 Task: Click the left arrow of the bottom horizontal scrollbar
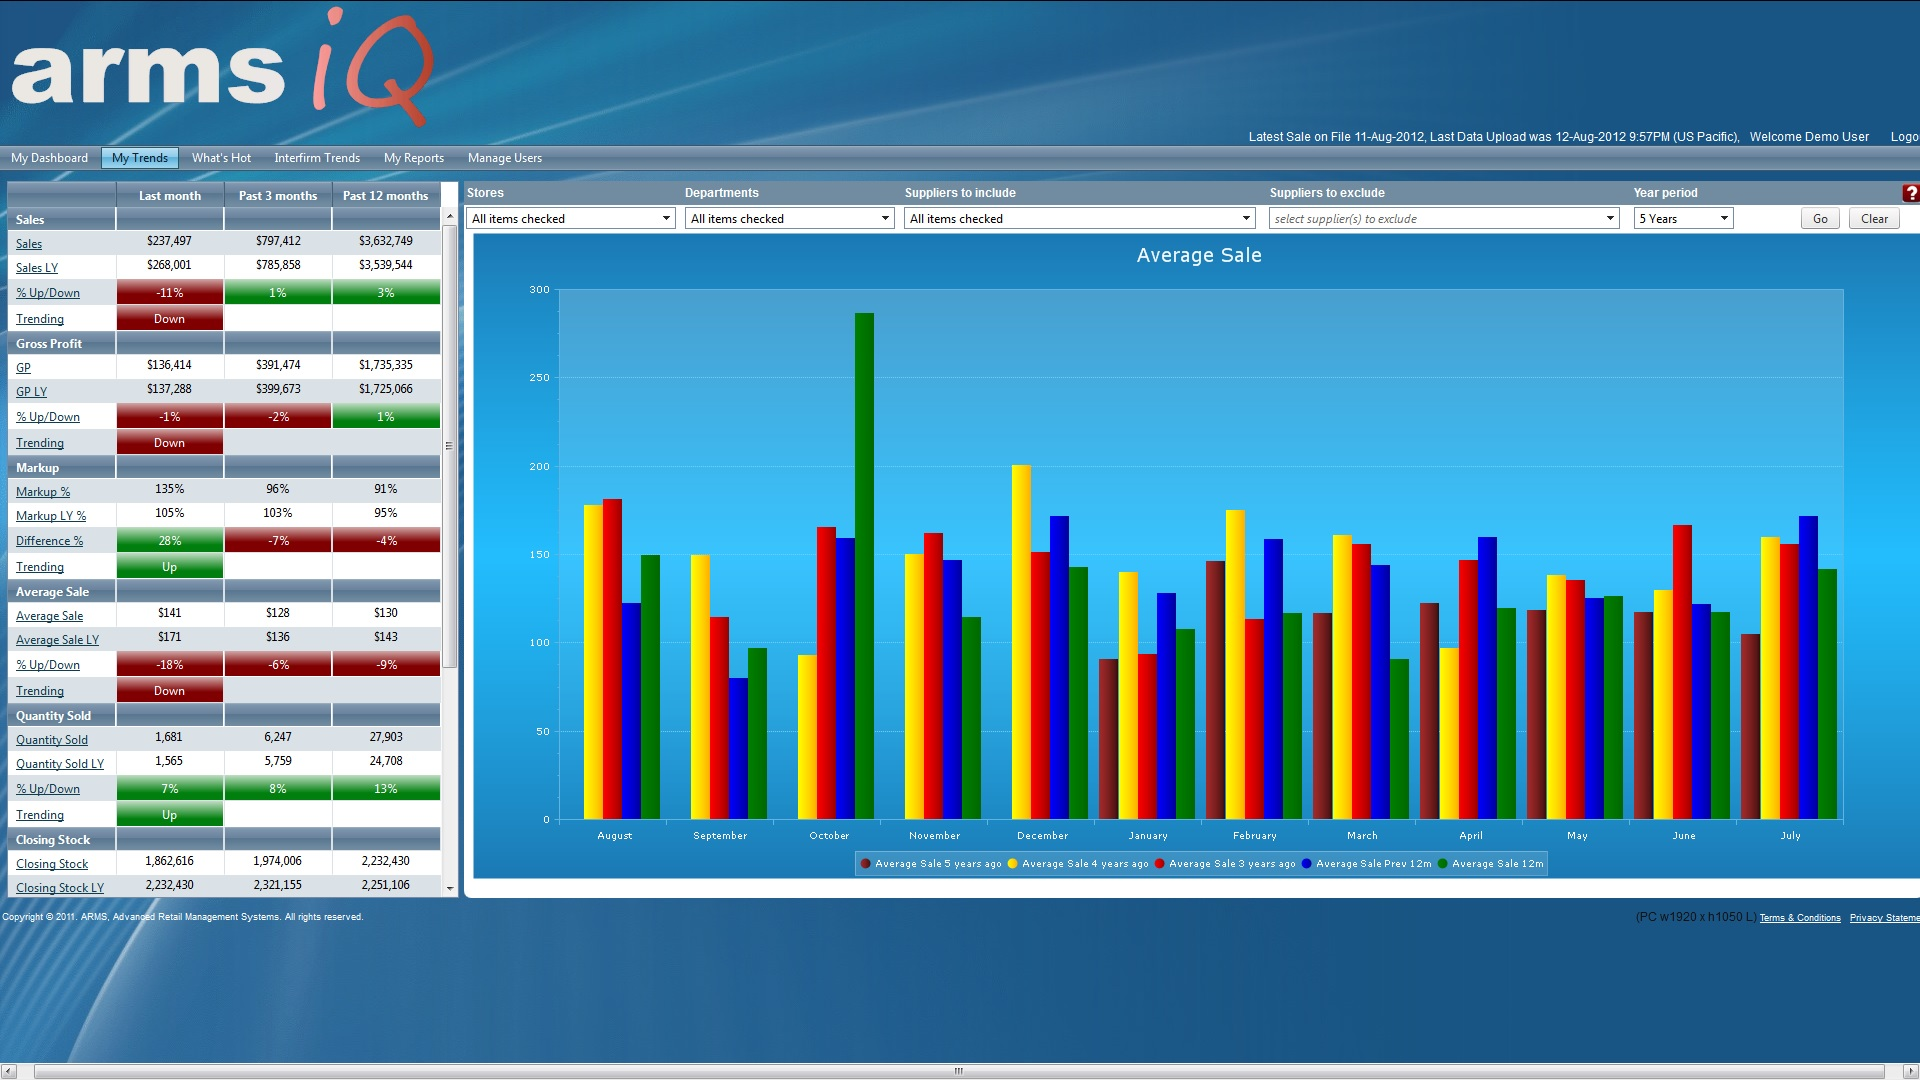(9, 1071)
